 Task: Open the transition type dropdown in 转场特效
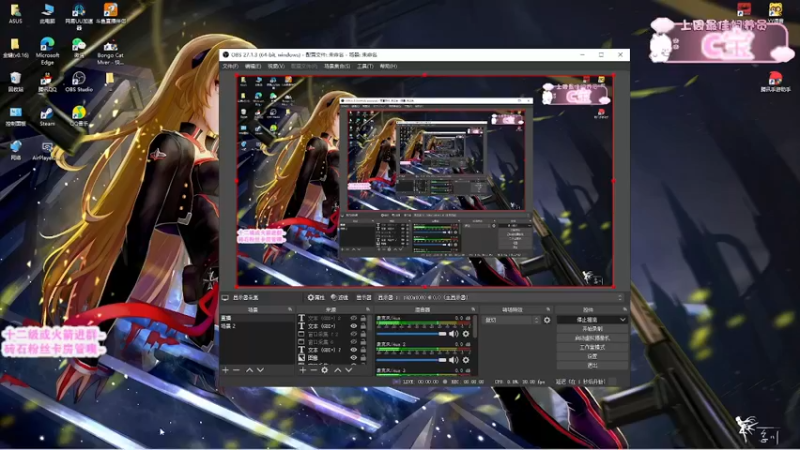pos(512,320)
